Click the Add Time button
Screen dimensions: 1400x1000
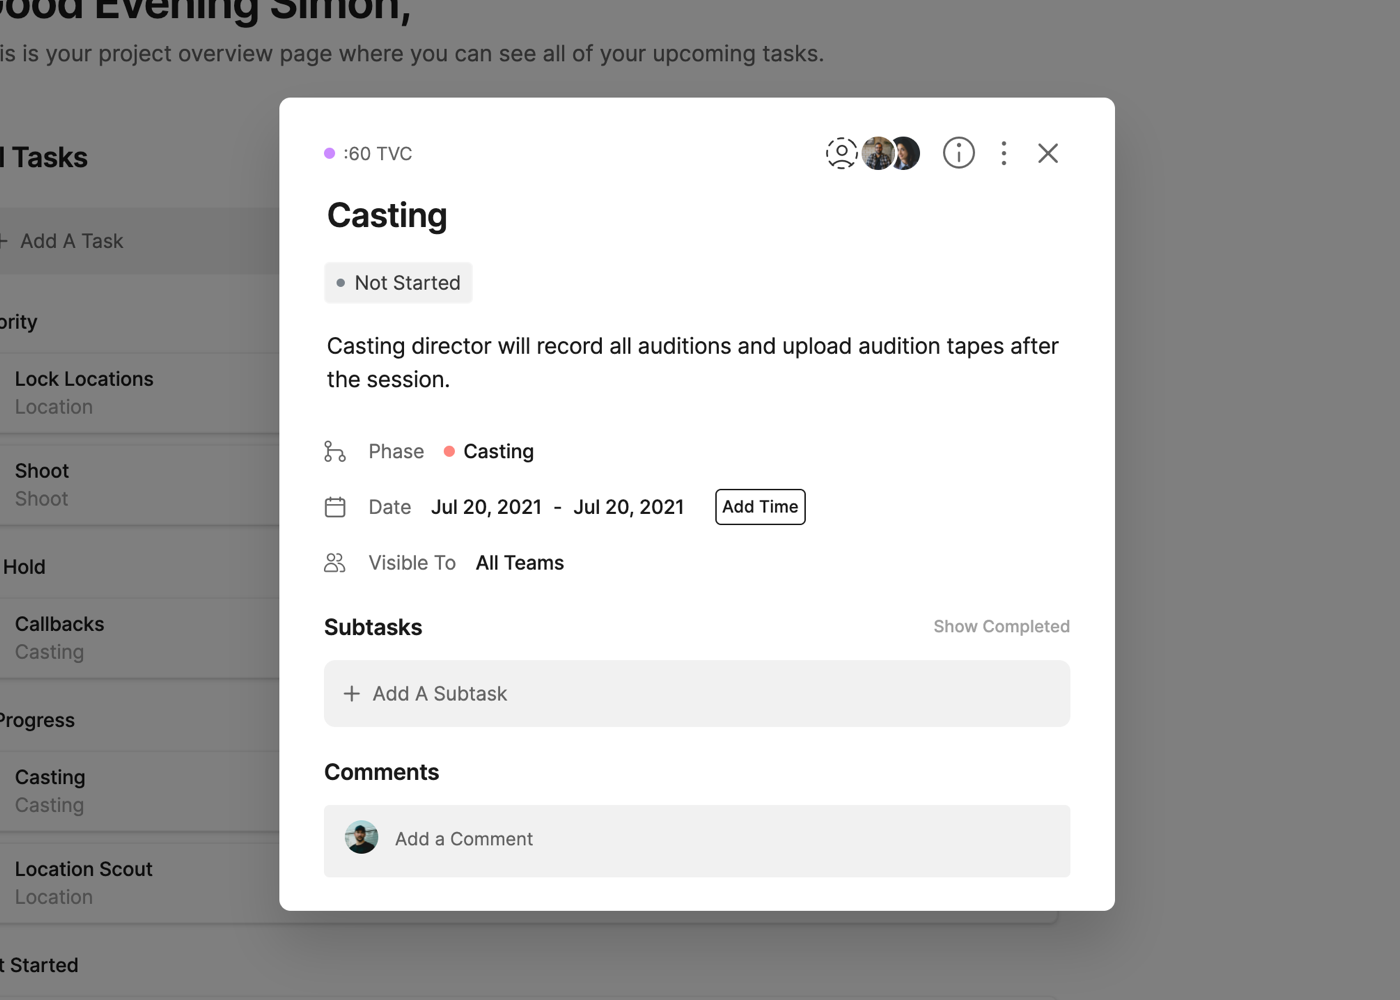(x=760, y=507)
